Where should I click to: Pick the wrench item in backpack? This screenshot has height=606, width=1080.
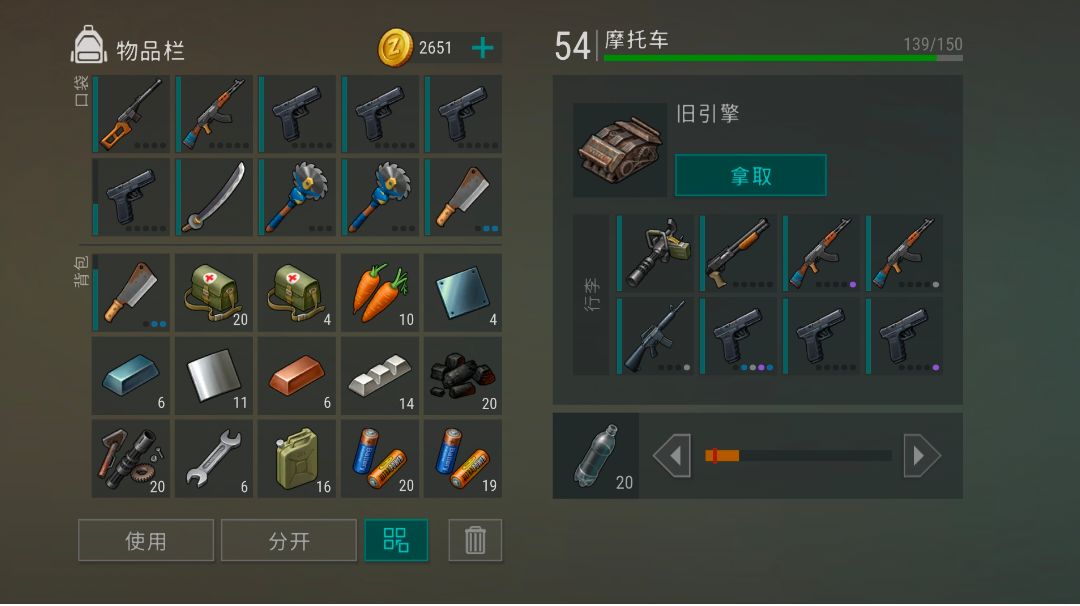point(214,459)
